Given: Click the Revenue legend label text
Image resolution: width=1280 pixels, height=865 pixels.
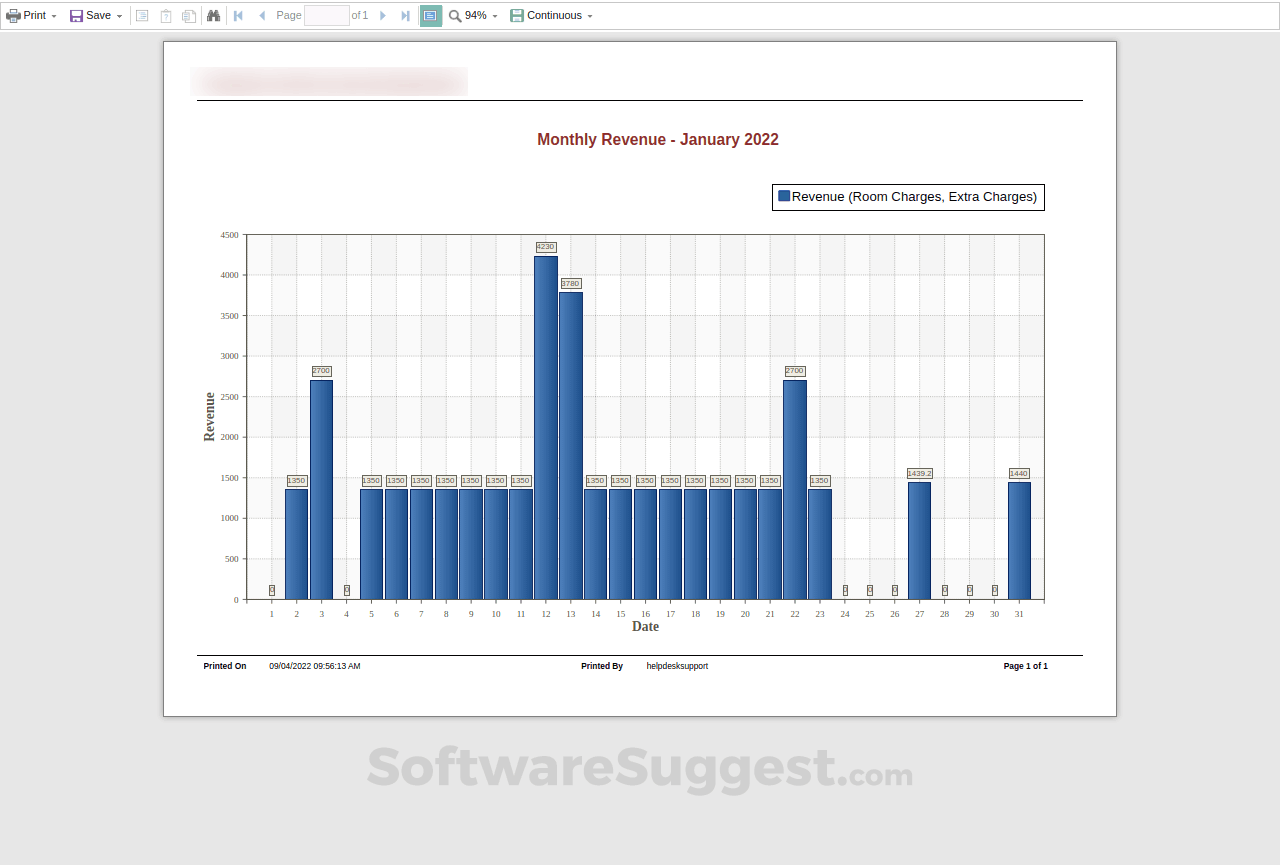Looking at the screenshot, I should pyautogui.click(x=914, y=197).
